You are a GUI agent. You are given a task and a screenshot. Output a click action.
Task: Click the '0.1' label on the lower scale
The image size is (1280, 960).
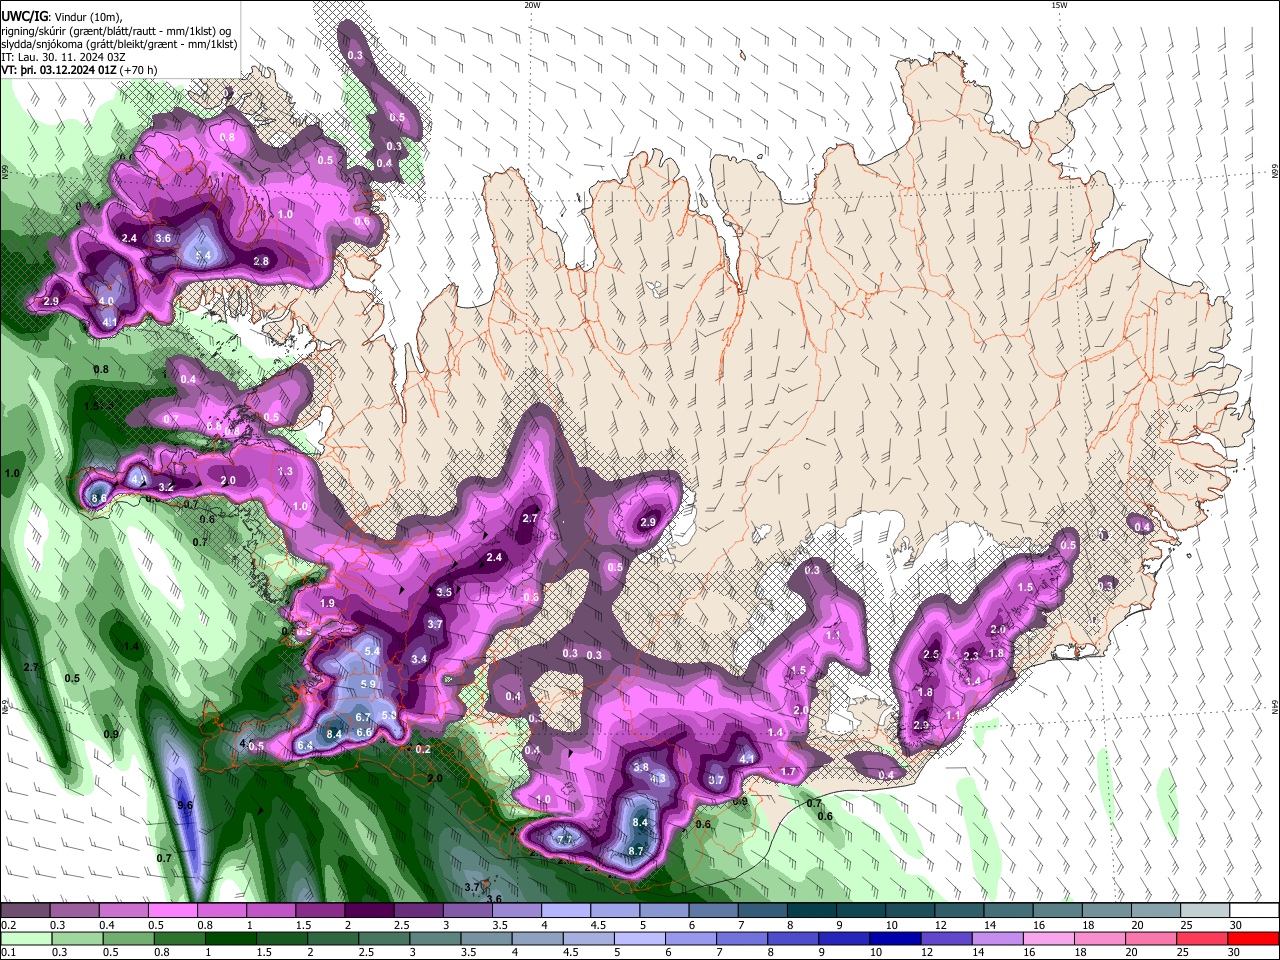click(8, 953)
